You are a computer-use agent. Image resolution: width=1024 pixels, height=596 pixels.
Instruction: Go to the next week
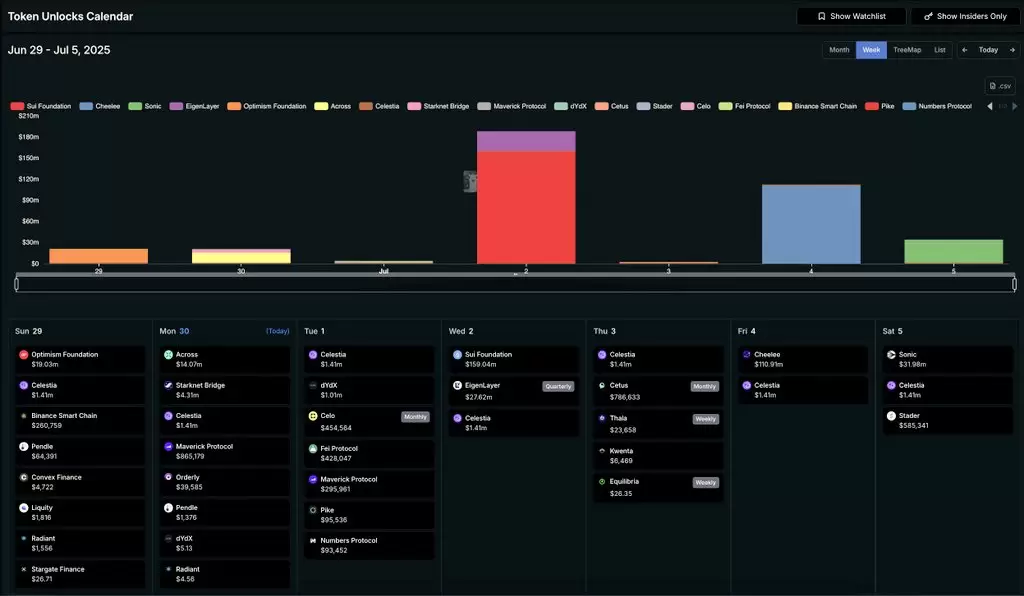[1012, 50]
